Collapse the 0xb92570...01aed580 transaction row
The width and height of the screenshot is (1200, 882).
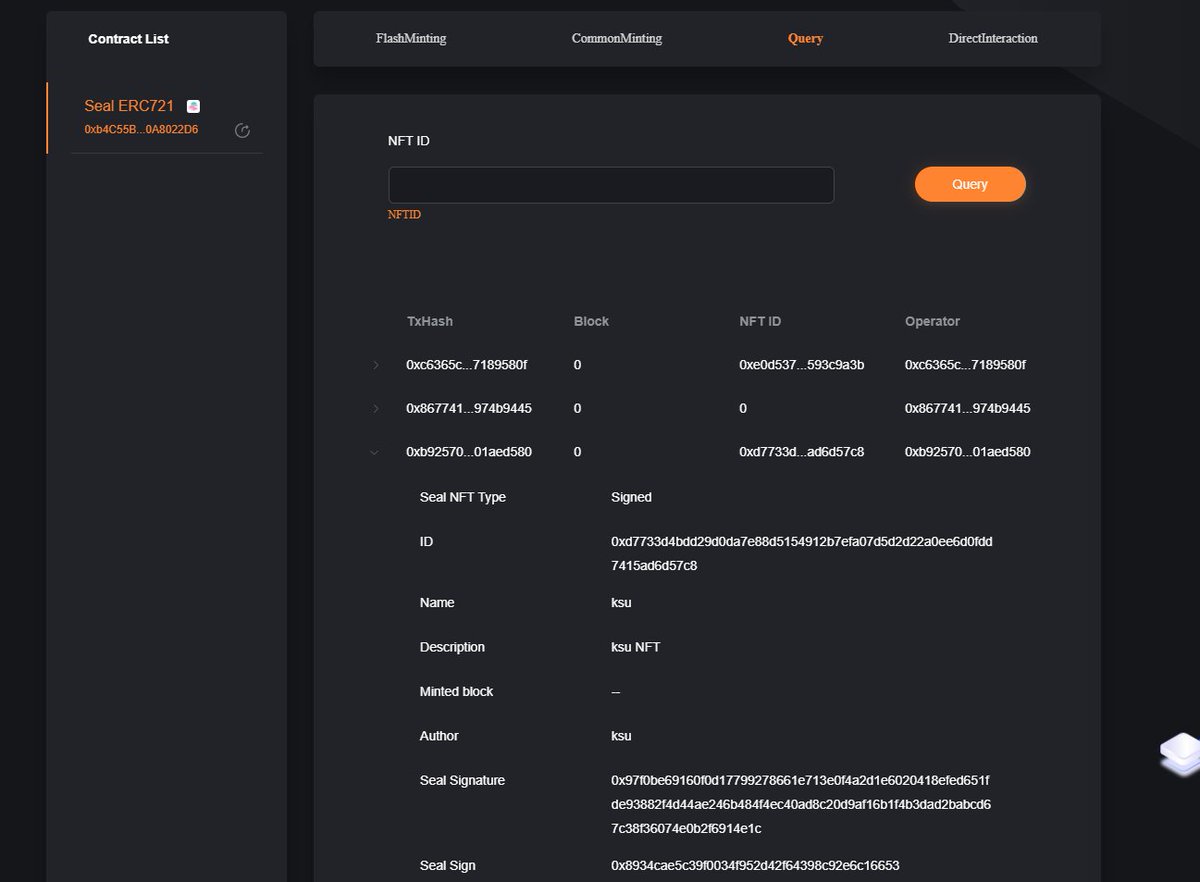click(x=375, y=452)
